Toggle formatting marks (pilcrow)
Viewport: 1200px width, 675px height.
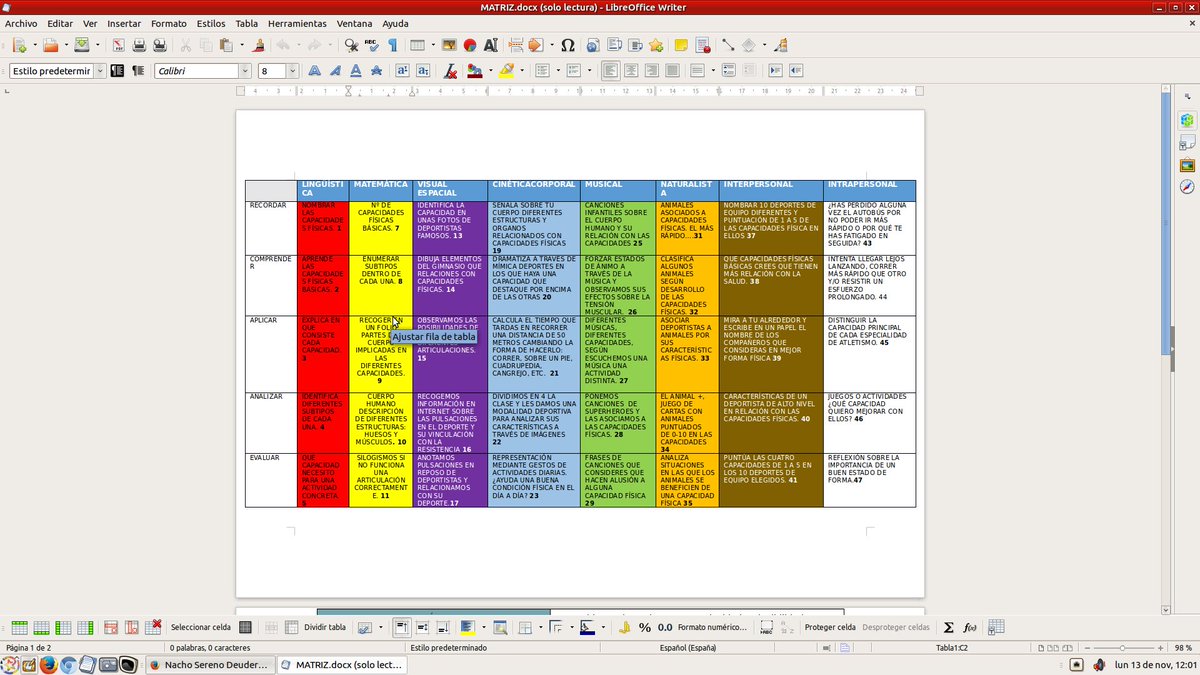(393, 45)
